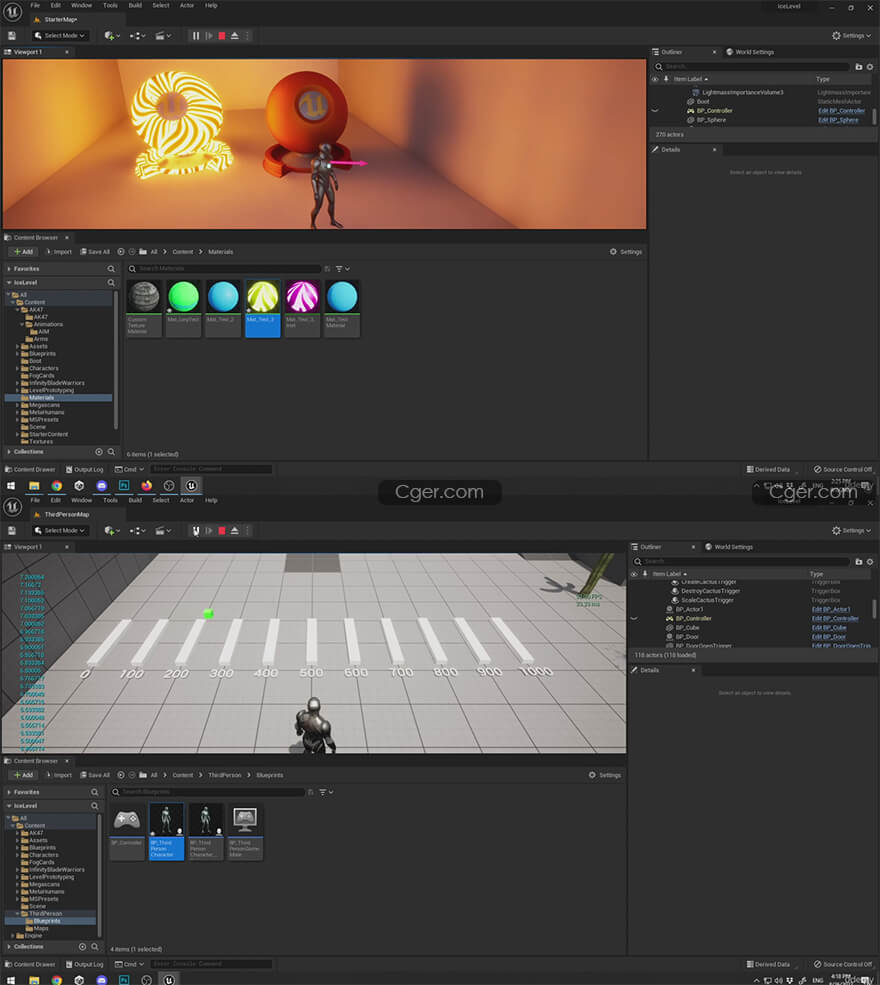The width and height of the screenshot is (880, 985).
Task: Expand the Engine folder arrow
Action: click(x=13, y=936)
